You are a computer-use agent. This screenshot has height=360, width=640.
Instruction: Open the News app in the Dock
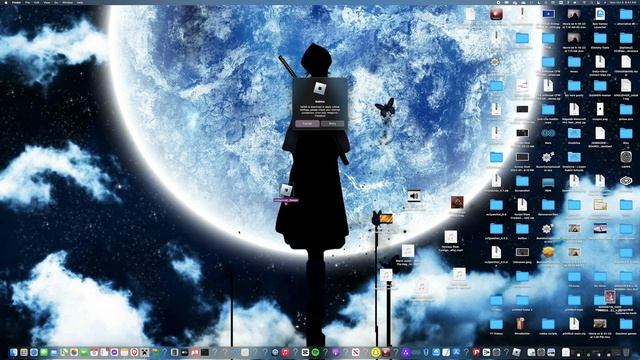(x=356, y=352)
